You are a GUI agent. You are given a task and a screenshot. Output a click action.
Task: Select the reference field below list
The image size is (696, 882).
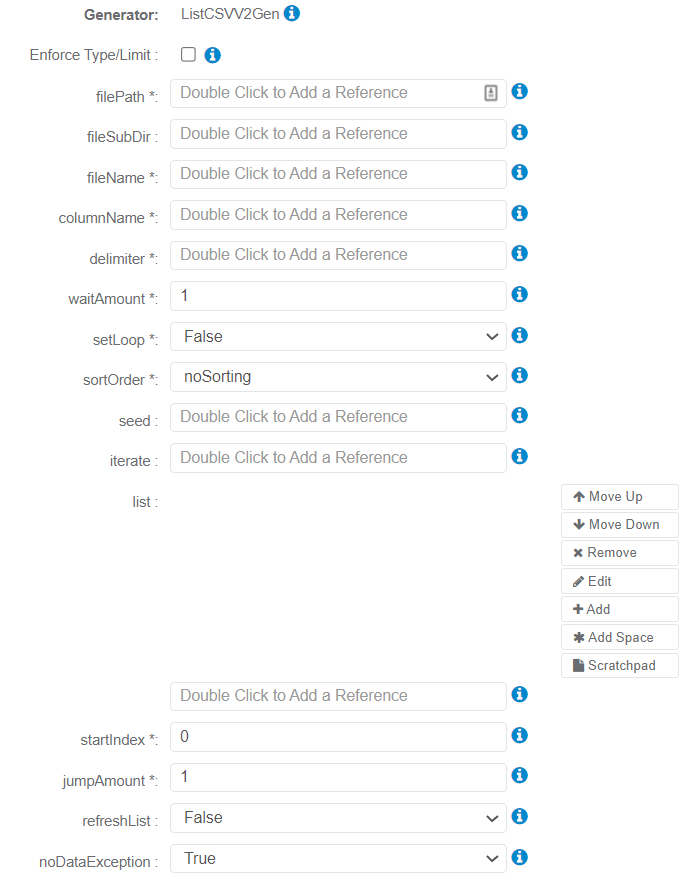(x=338, y=696)
